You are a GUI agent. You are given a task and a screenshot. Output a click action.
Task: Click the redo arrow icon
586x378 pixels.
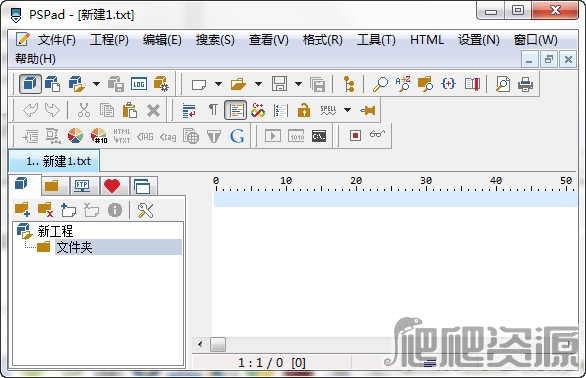click(x=52, y=110)
